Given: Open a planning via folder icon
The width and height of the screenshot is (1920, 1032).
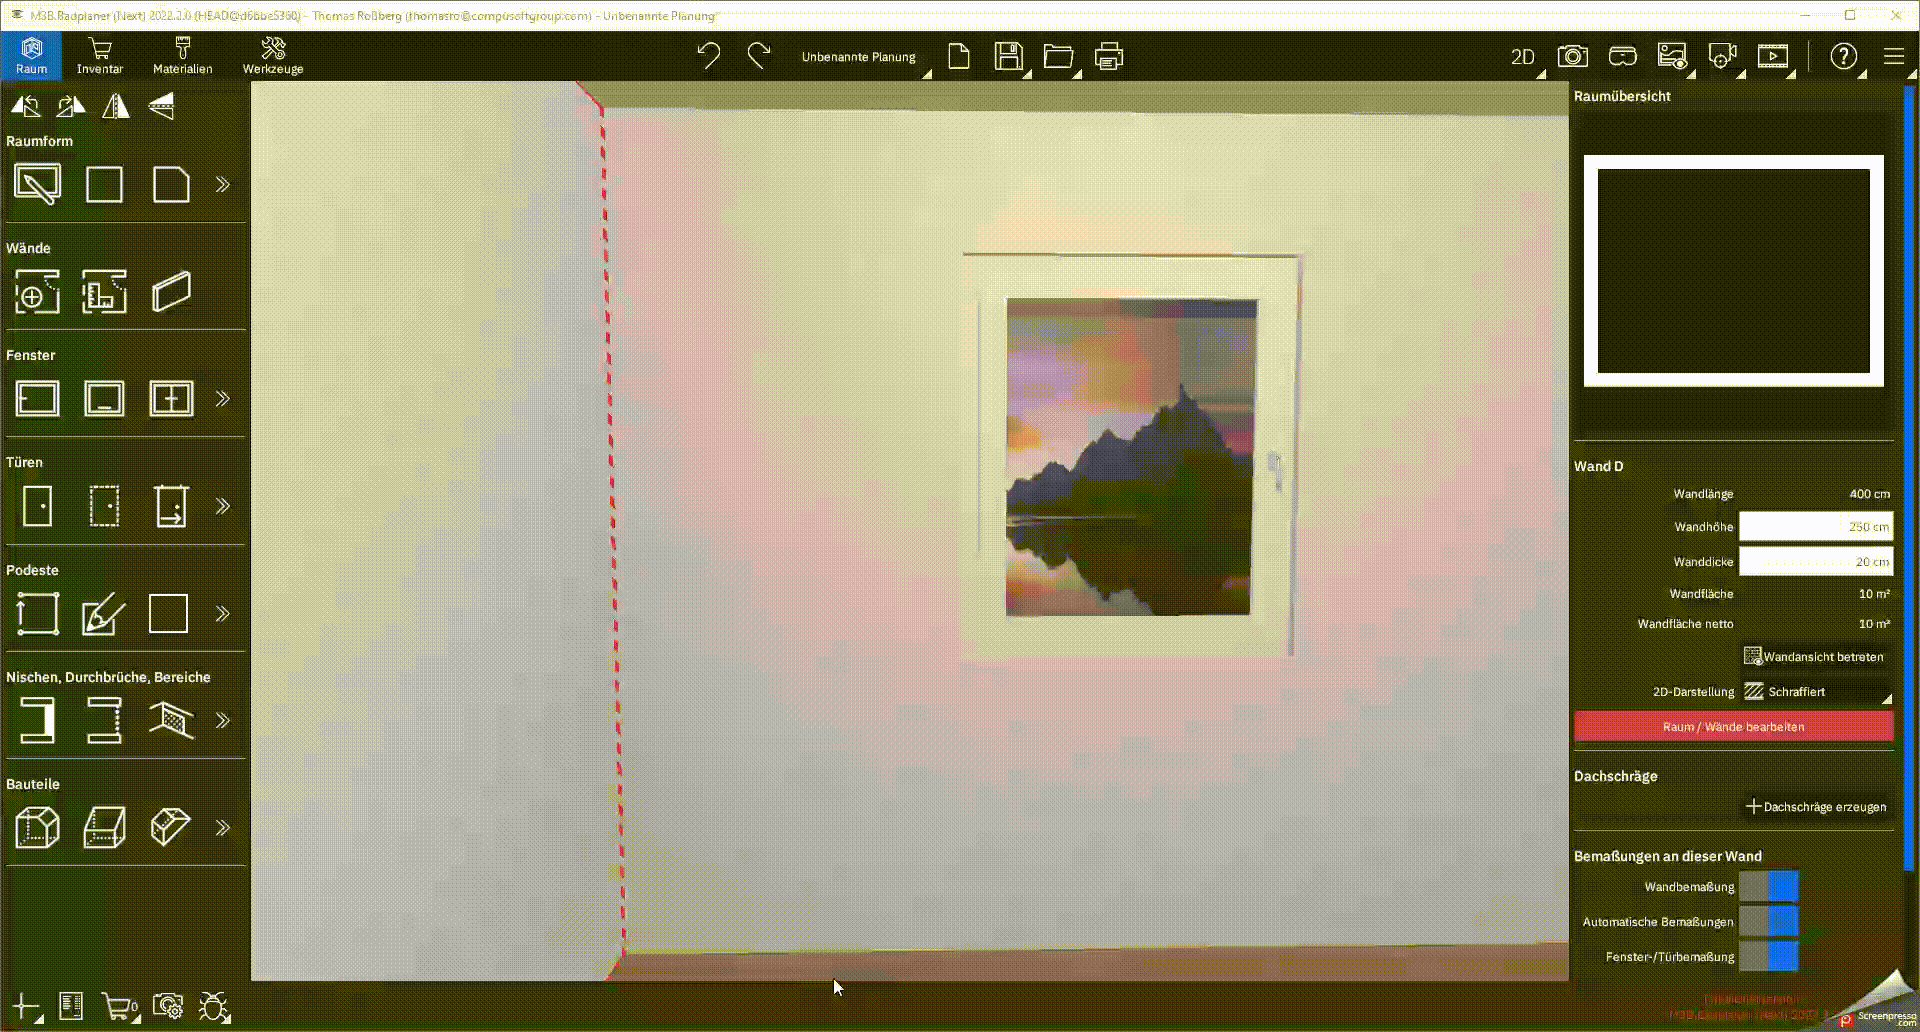Looking at the screenshot, I should click(x=1059, y=56).
